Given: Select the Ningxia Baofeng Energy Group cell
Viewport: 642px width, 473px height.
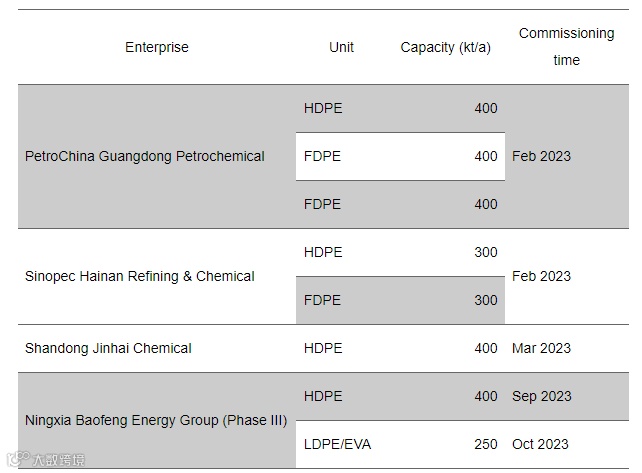Looking at the screenshot, I should coord(156,420).
